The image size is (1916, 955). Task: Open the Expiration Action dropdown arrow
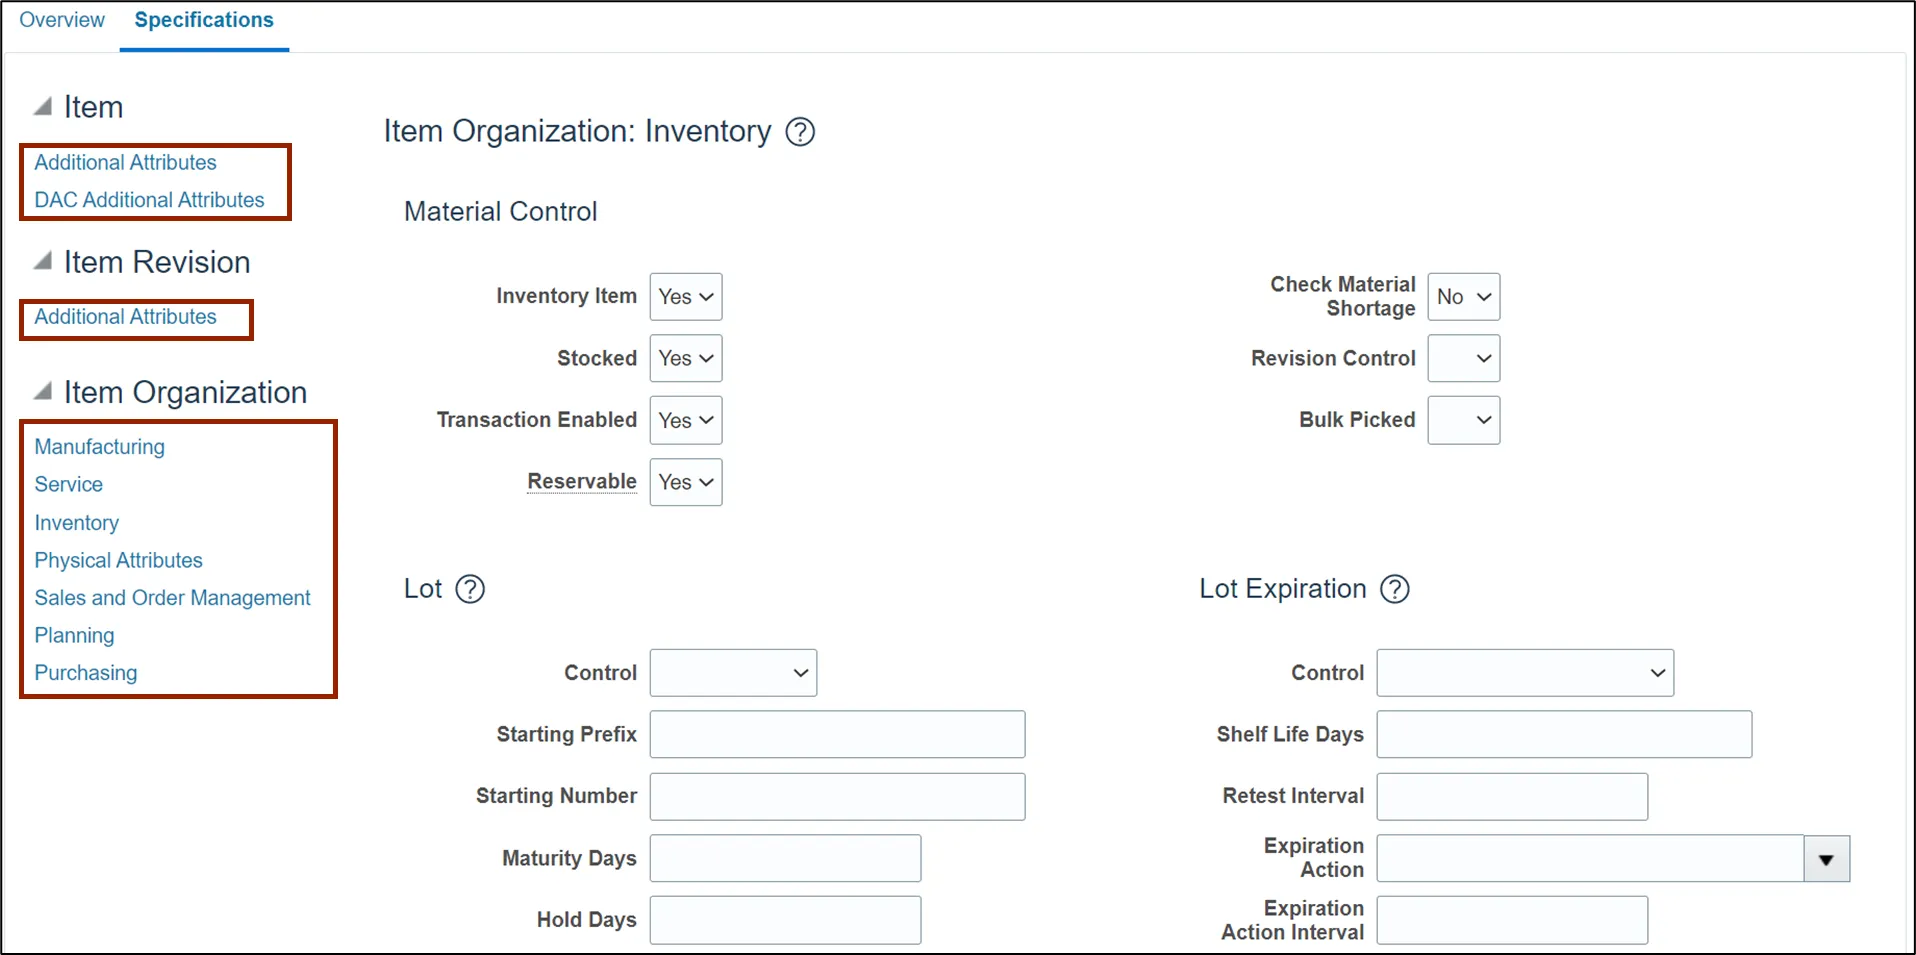point(1826,859)
